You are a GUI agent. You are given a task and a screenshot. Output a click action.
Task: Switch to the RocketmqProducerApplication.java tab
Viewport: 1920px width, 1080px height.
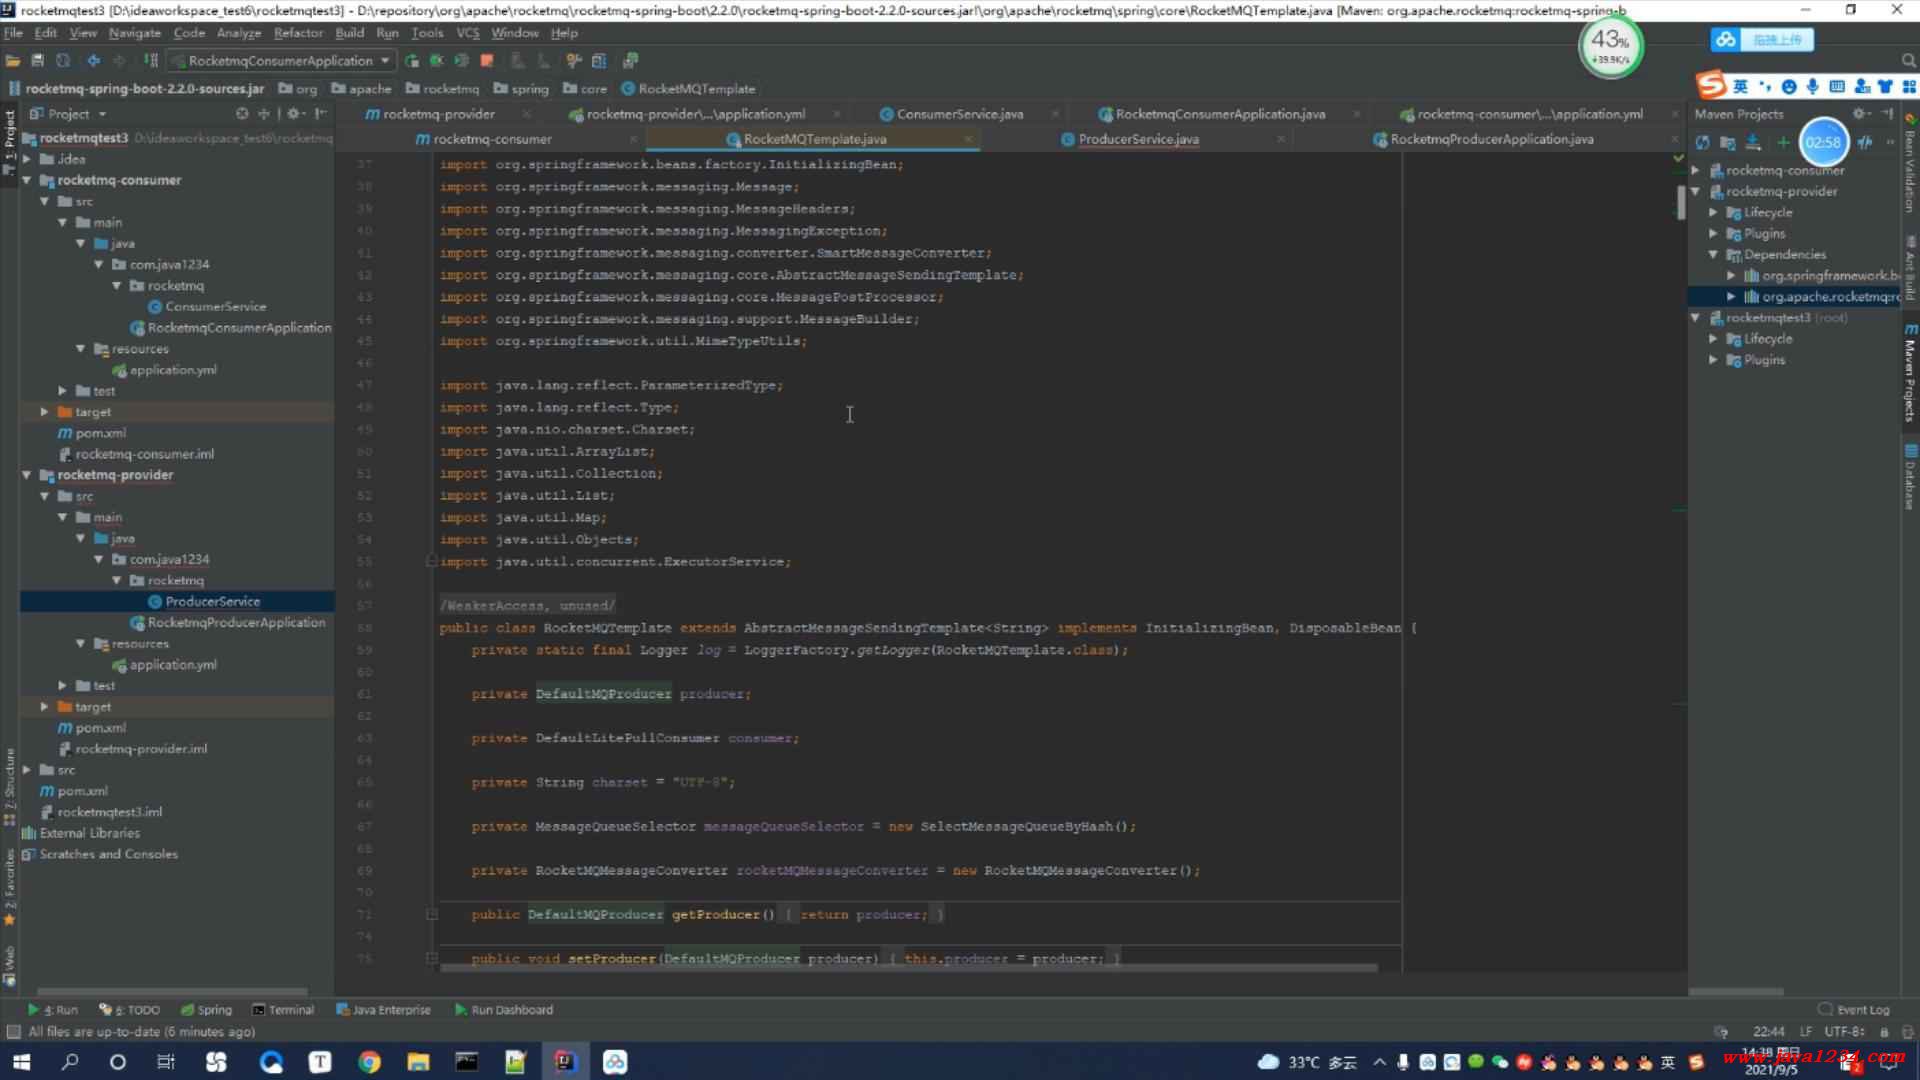click(x=1491, y=139)
